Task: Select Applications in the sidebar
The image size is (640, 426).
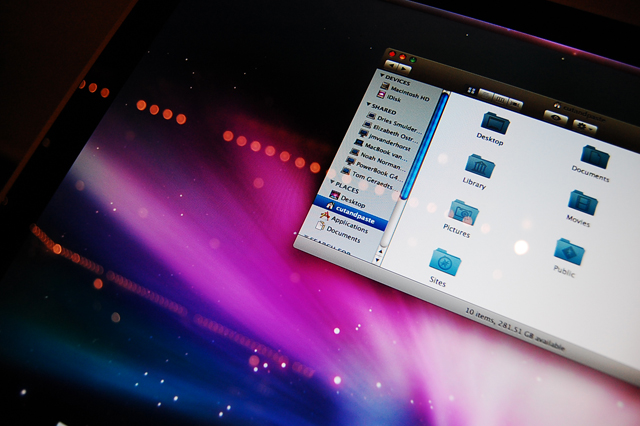Action: pyautogui.click(x=349, y=221)
